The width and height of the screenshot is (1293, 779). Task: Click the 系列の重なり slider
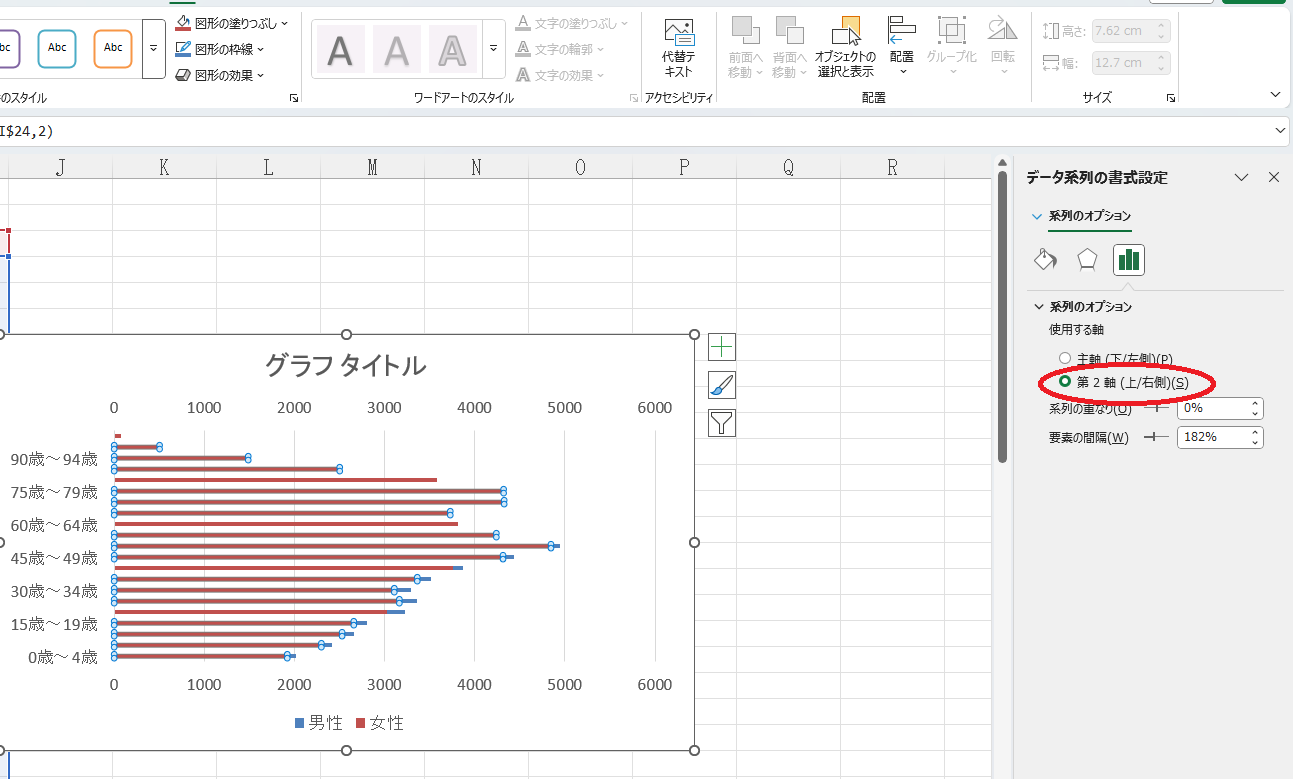click(x=1156, y=408)
